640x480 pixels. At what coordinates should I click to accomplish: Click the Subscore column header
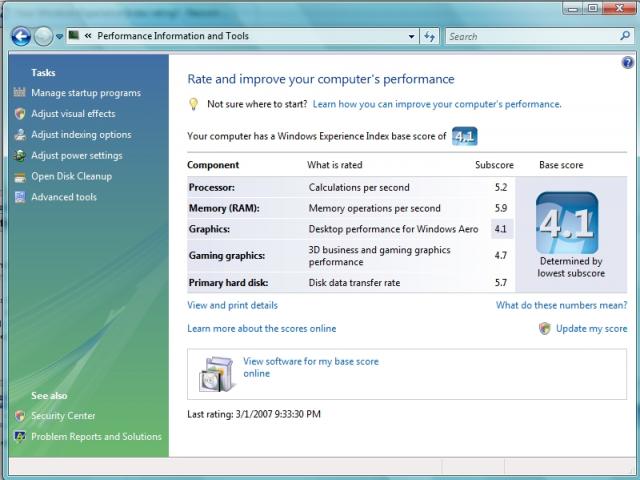[x=494, y=165]
